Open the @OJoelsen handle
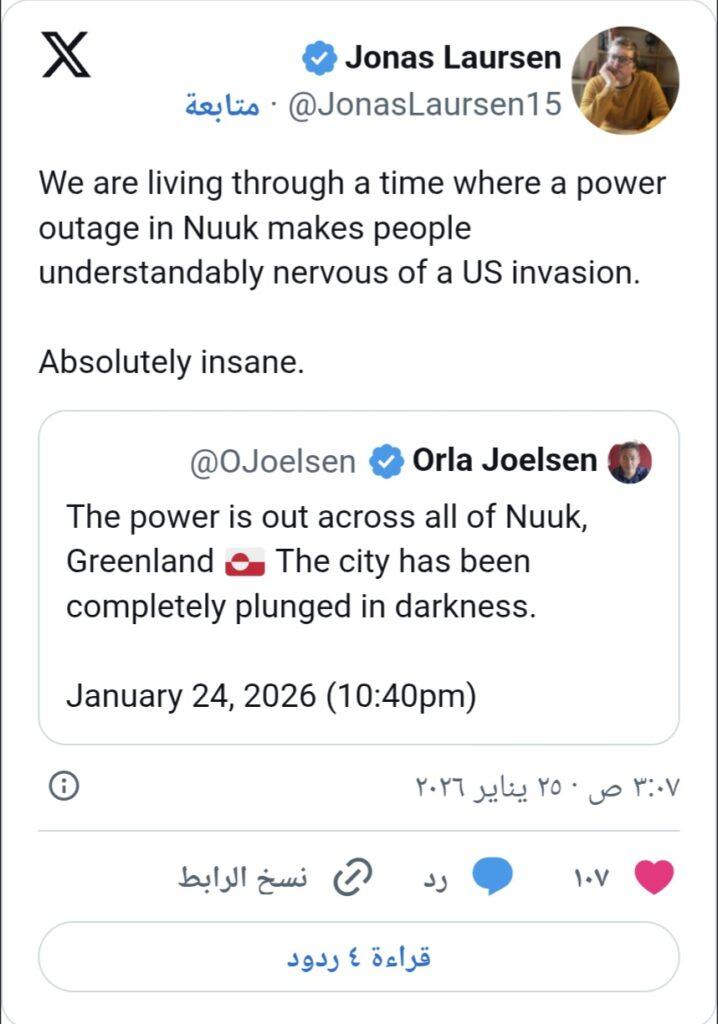The width and height of the screenshot is (718, 1024). [273, 462]
